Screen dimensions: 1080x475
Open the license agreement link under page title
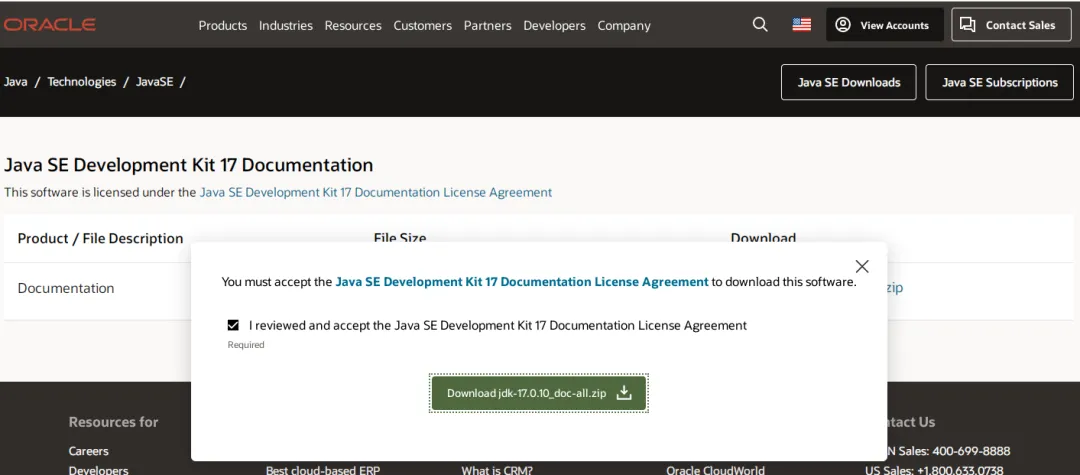375,193
